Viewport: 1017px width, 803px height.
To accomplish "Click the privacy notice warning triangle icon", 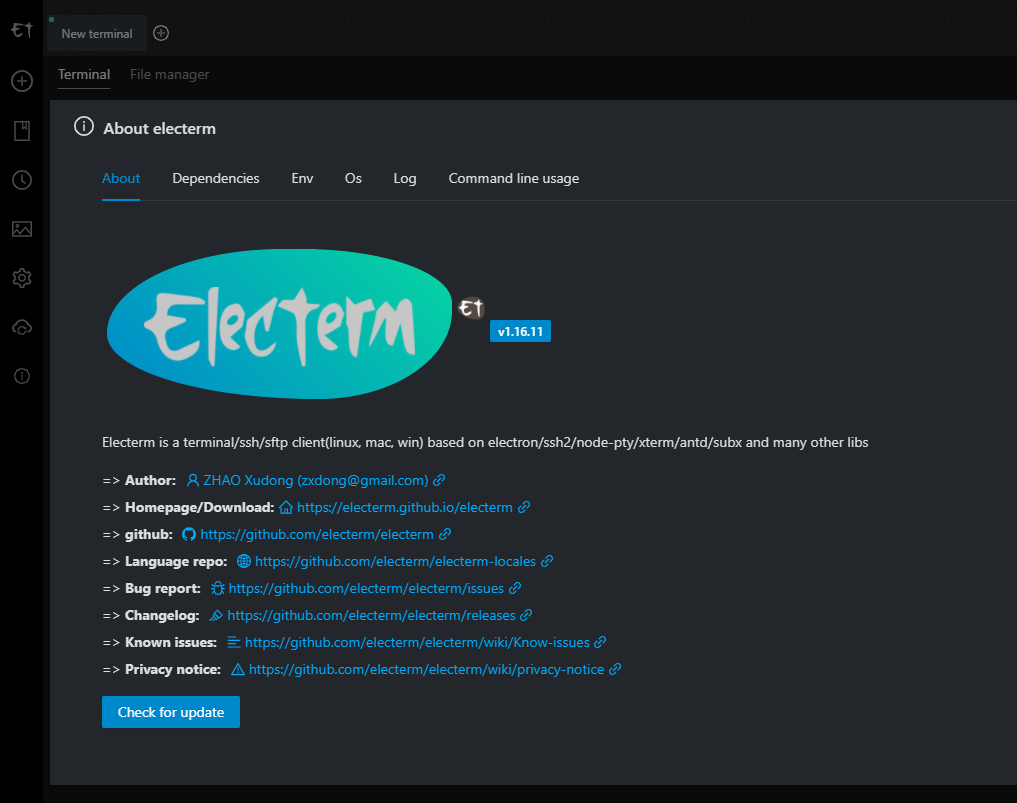I will pyautogui.click(x=238, y=669).
